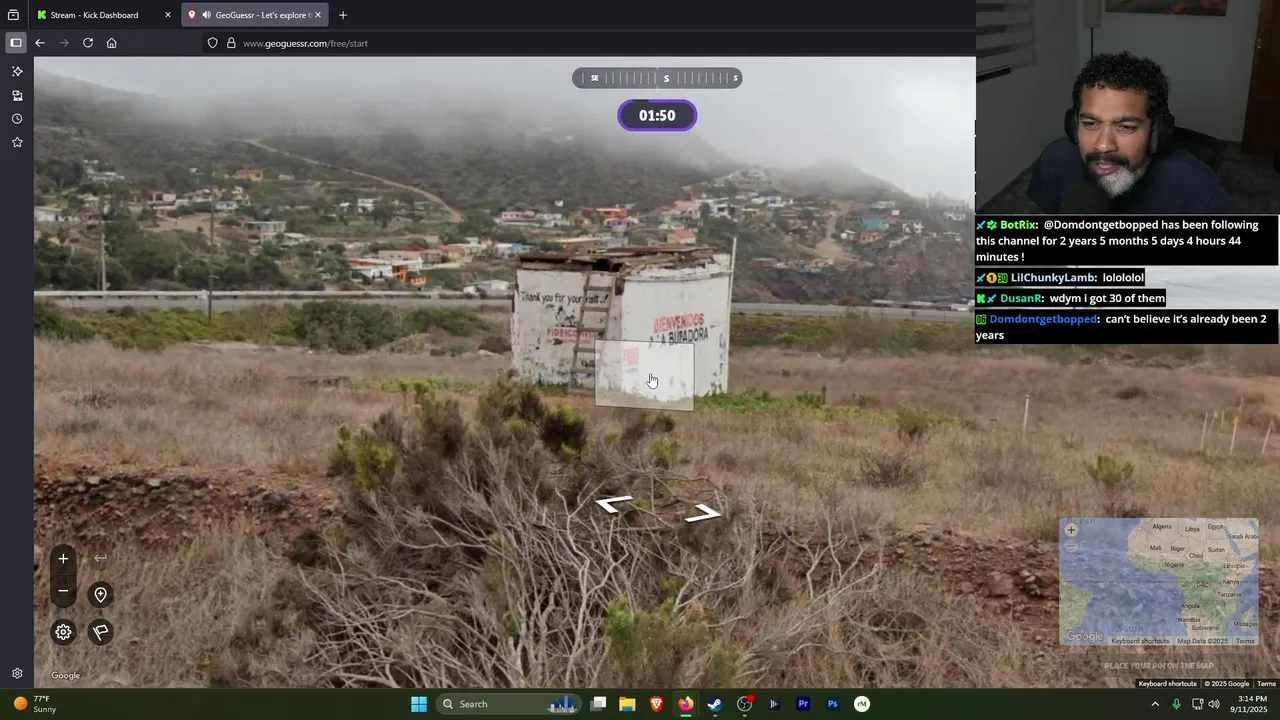Screen dimensions: 1280x720
Task: Click the compass bar heading indicator
Action: [657, 78]
